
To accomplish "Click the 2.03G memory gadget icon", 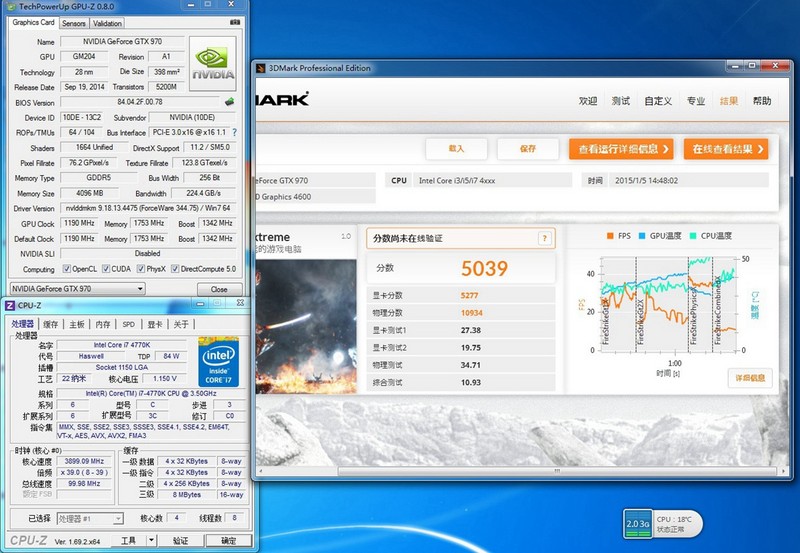I will tap(638, 523).
